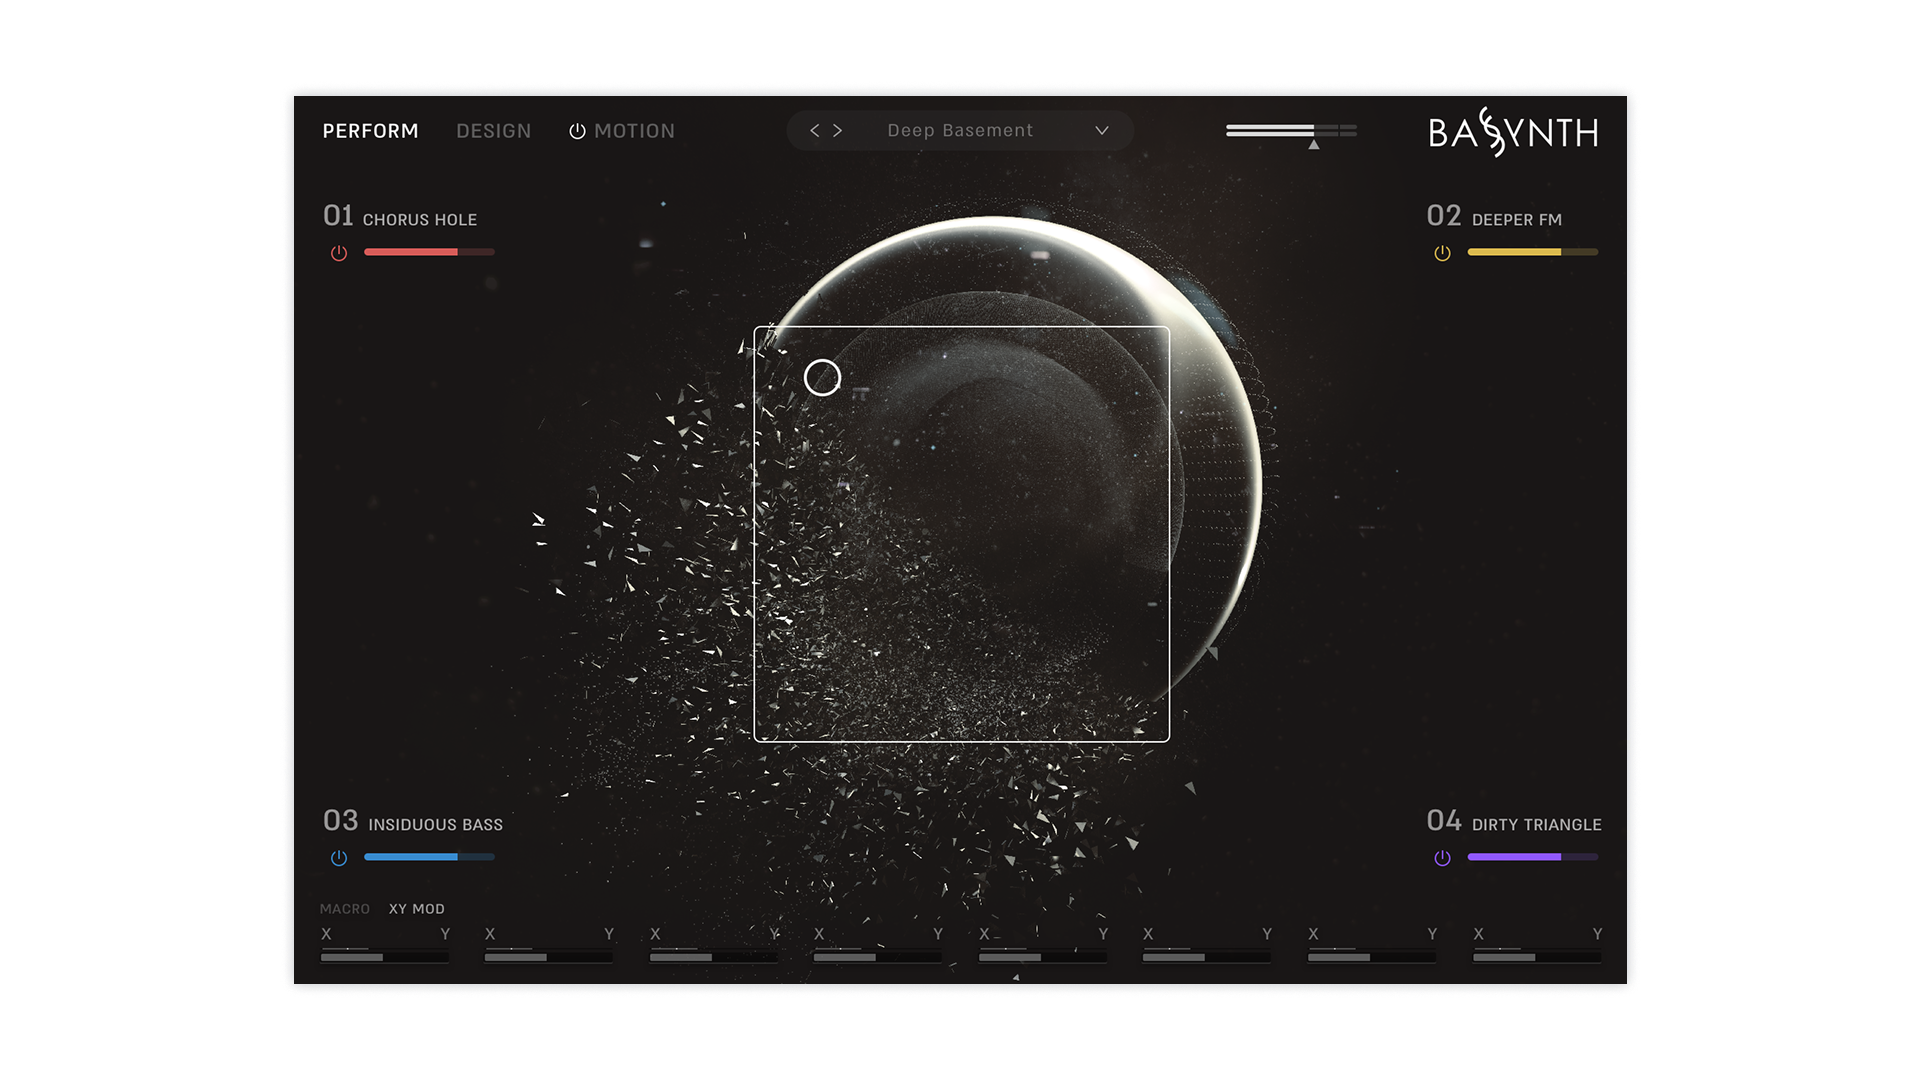This screenshot has height=1080, width=1920.
Task: Switch to the Perform tab
Action: pos(370,131)
